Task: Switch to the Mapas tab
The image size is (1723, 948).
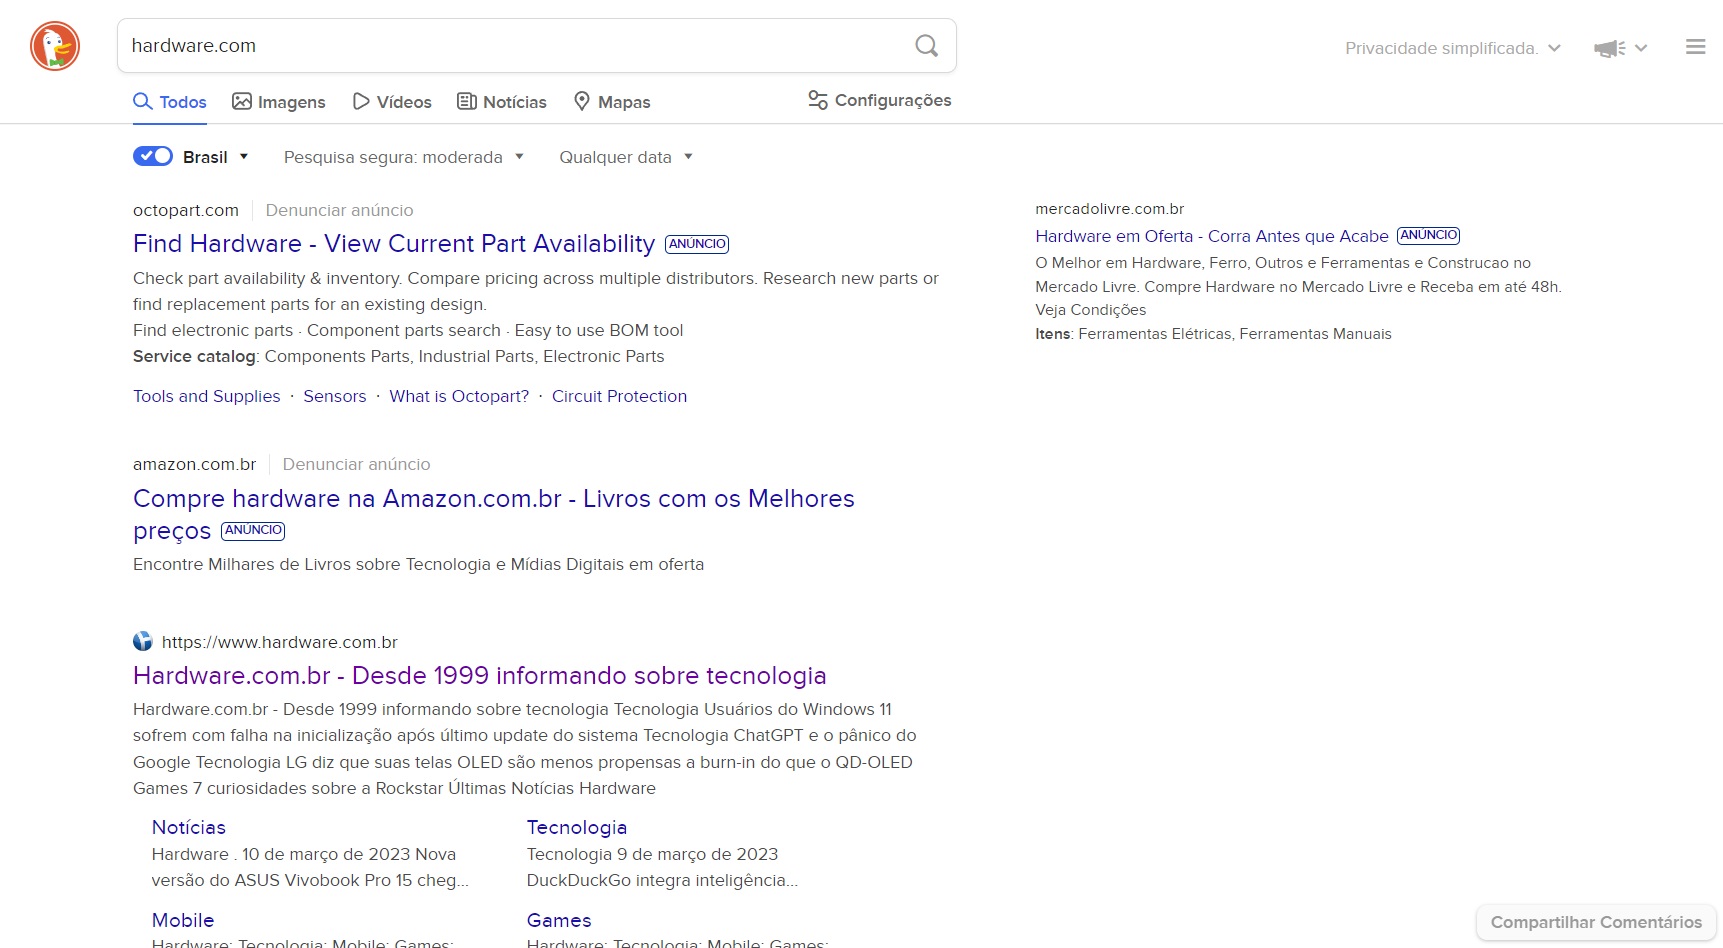Action: coord(612,102)
